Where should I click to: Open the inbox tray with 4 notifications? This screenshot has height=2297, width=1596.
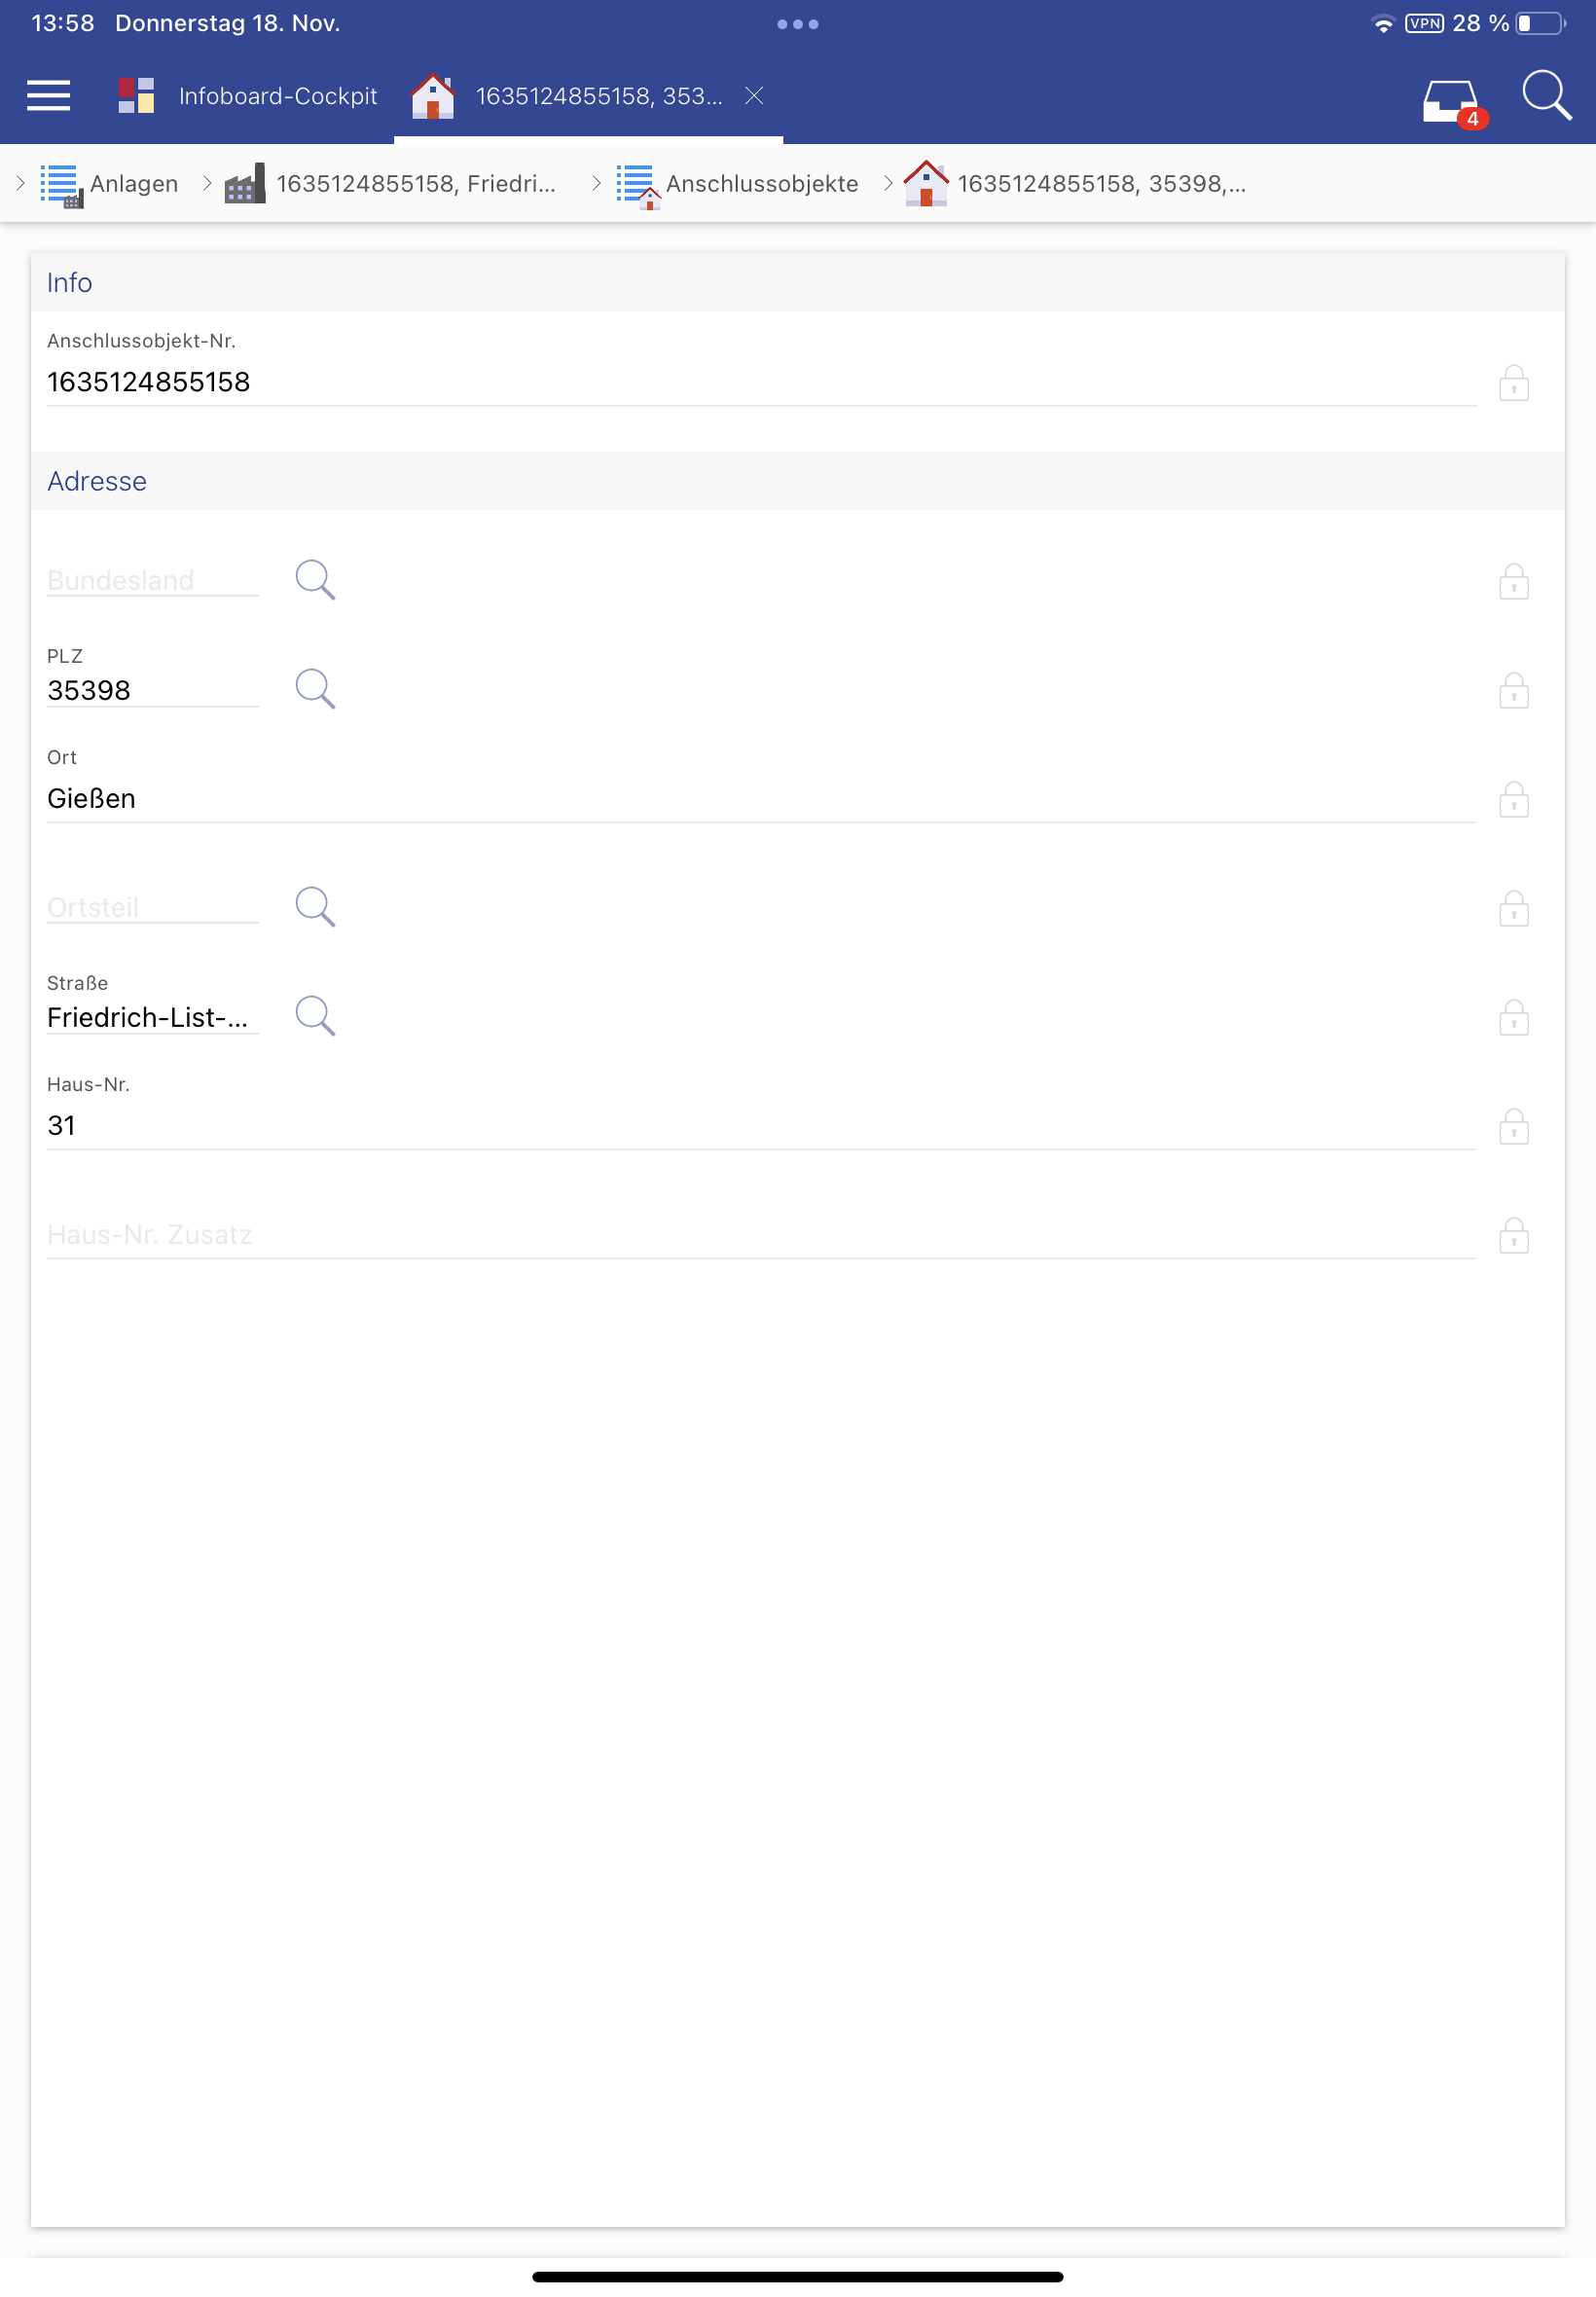pyautogui.click(x=1451, y=101)
